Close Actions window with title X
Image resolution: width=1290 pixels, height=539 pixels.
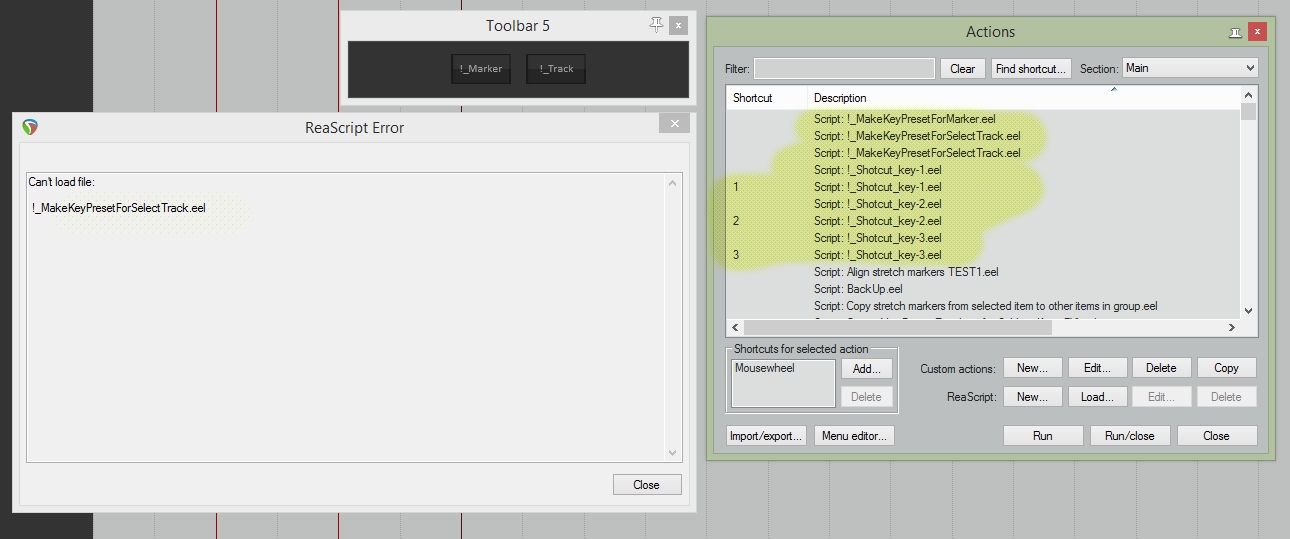[x=1258, y=32]
